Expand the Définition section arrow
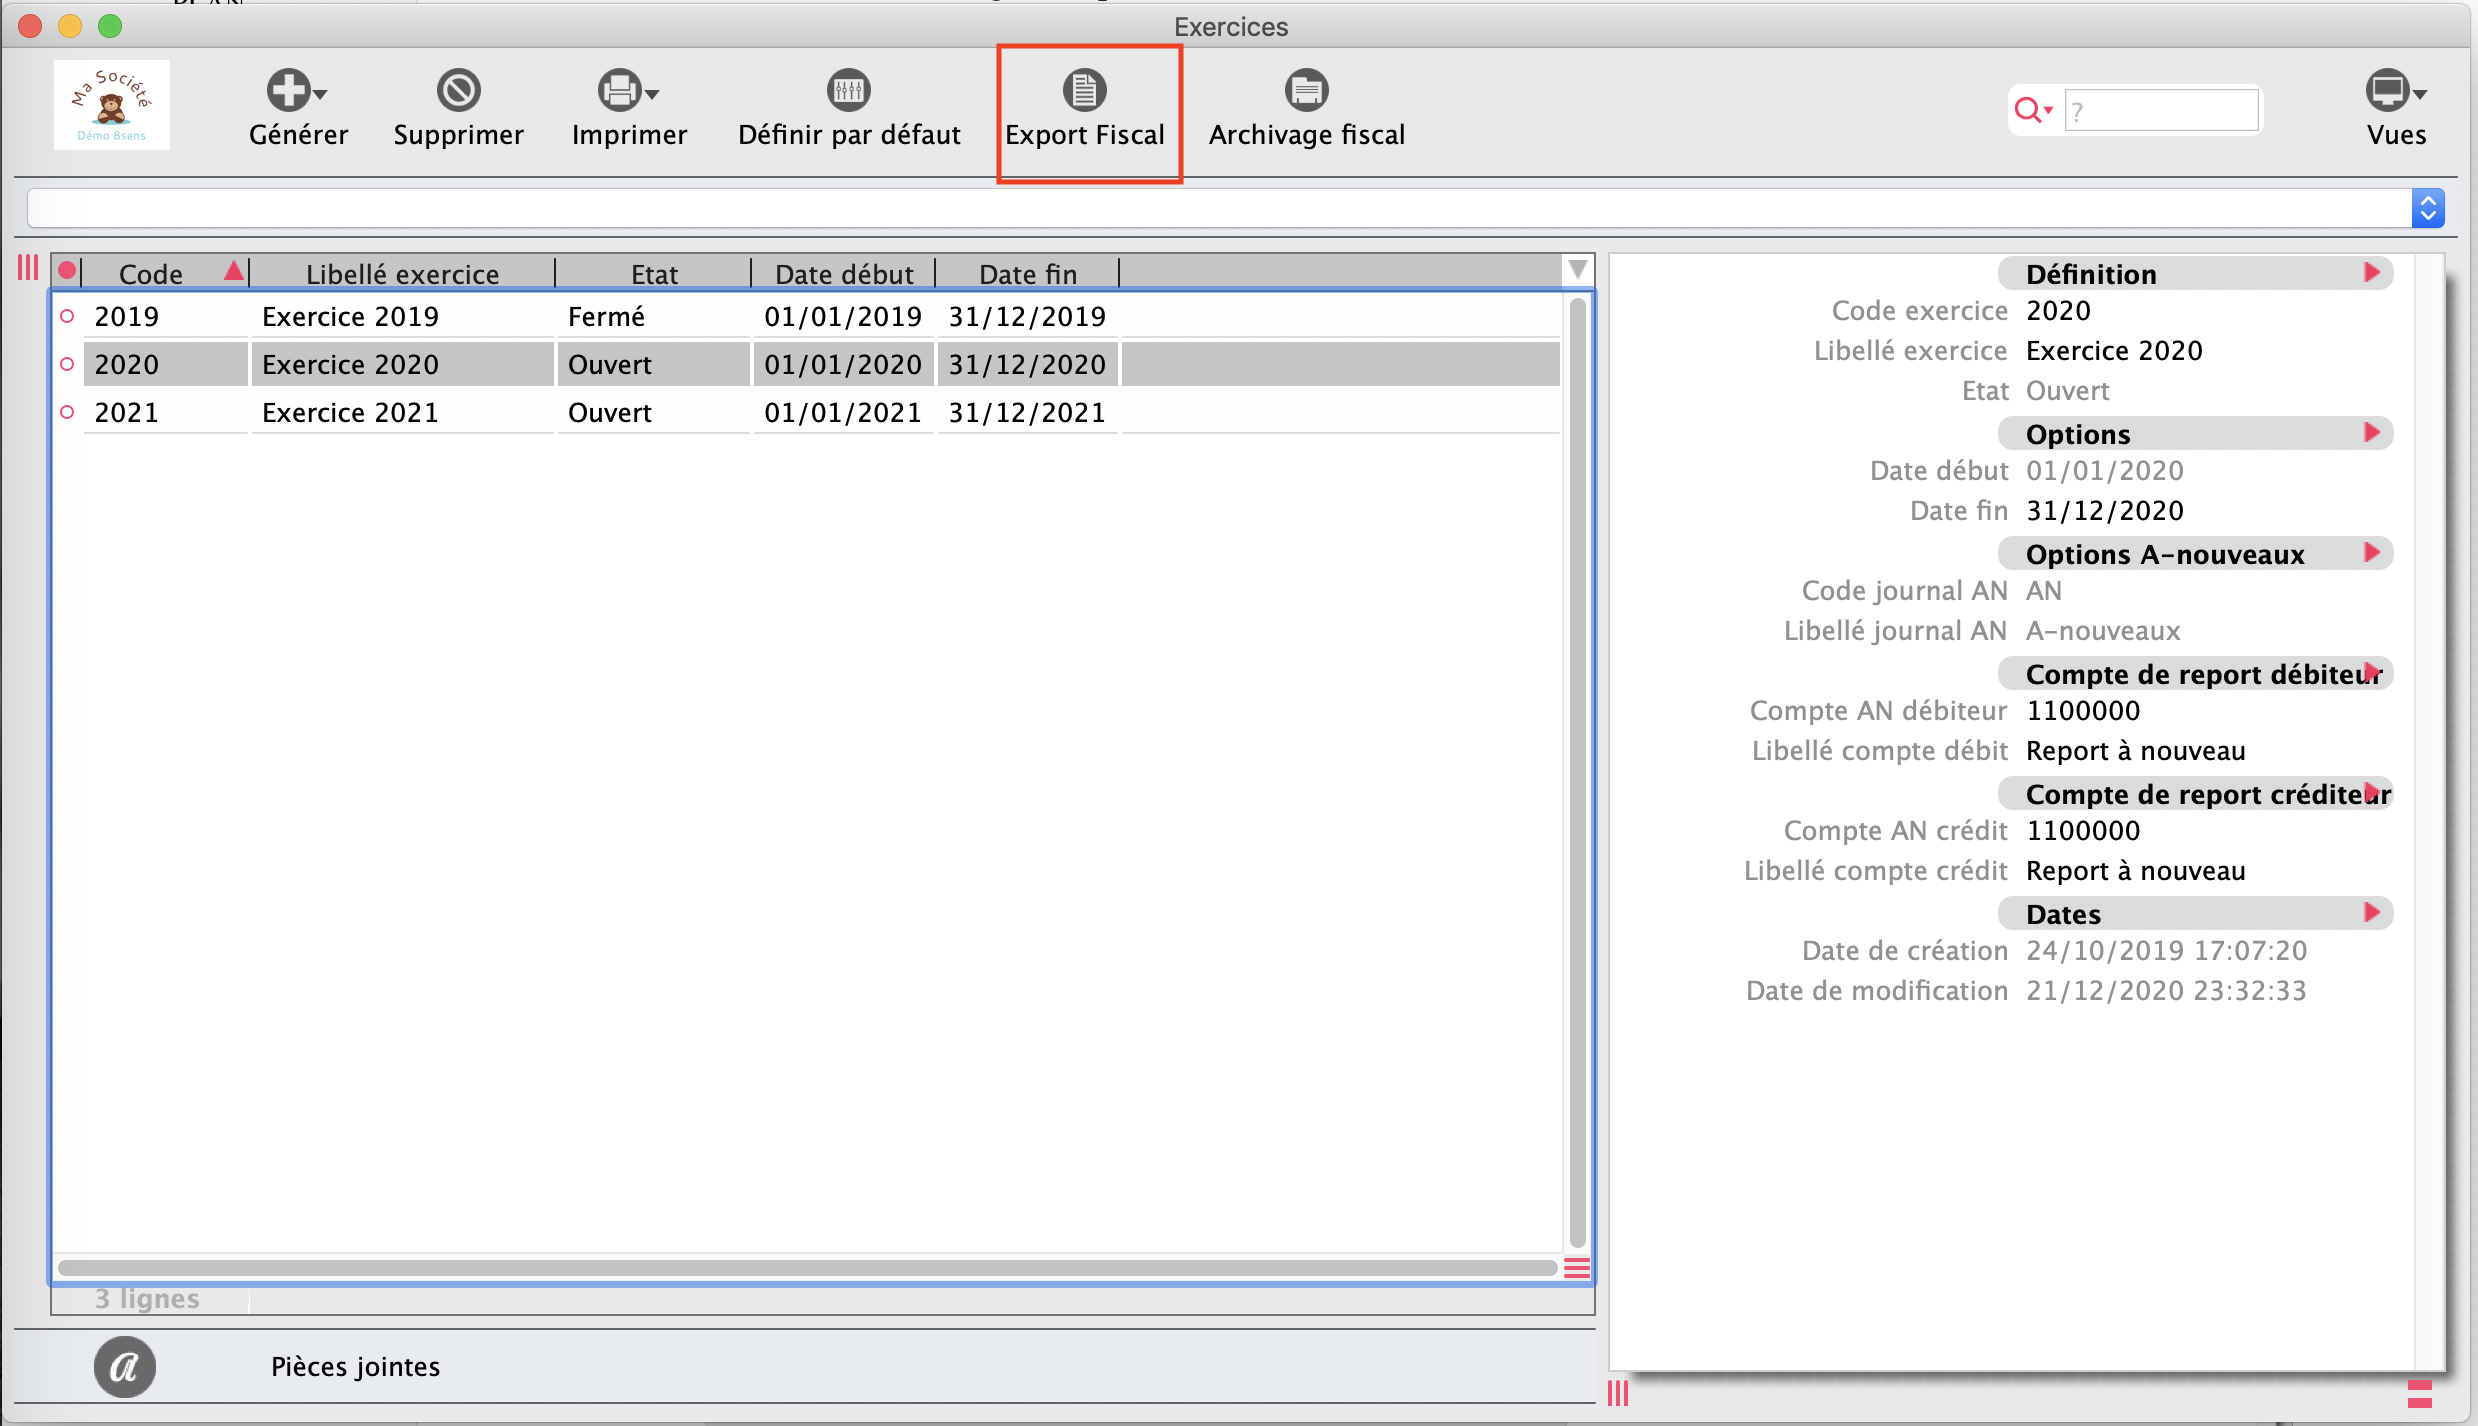The image size is (2478, 1426). point(2371,272)
